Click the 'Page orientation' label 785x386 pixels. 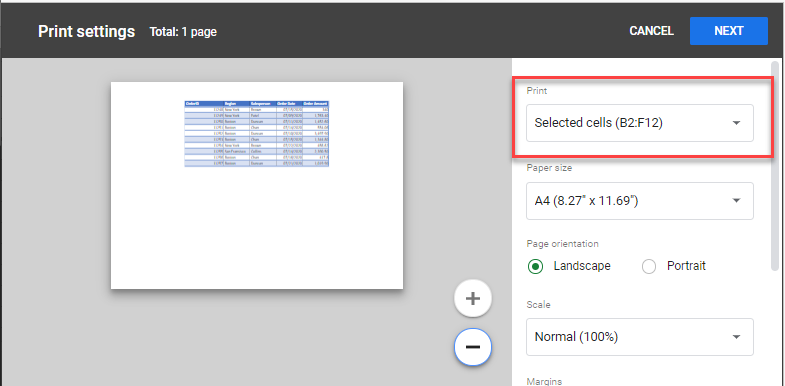[562, 244]
